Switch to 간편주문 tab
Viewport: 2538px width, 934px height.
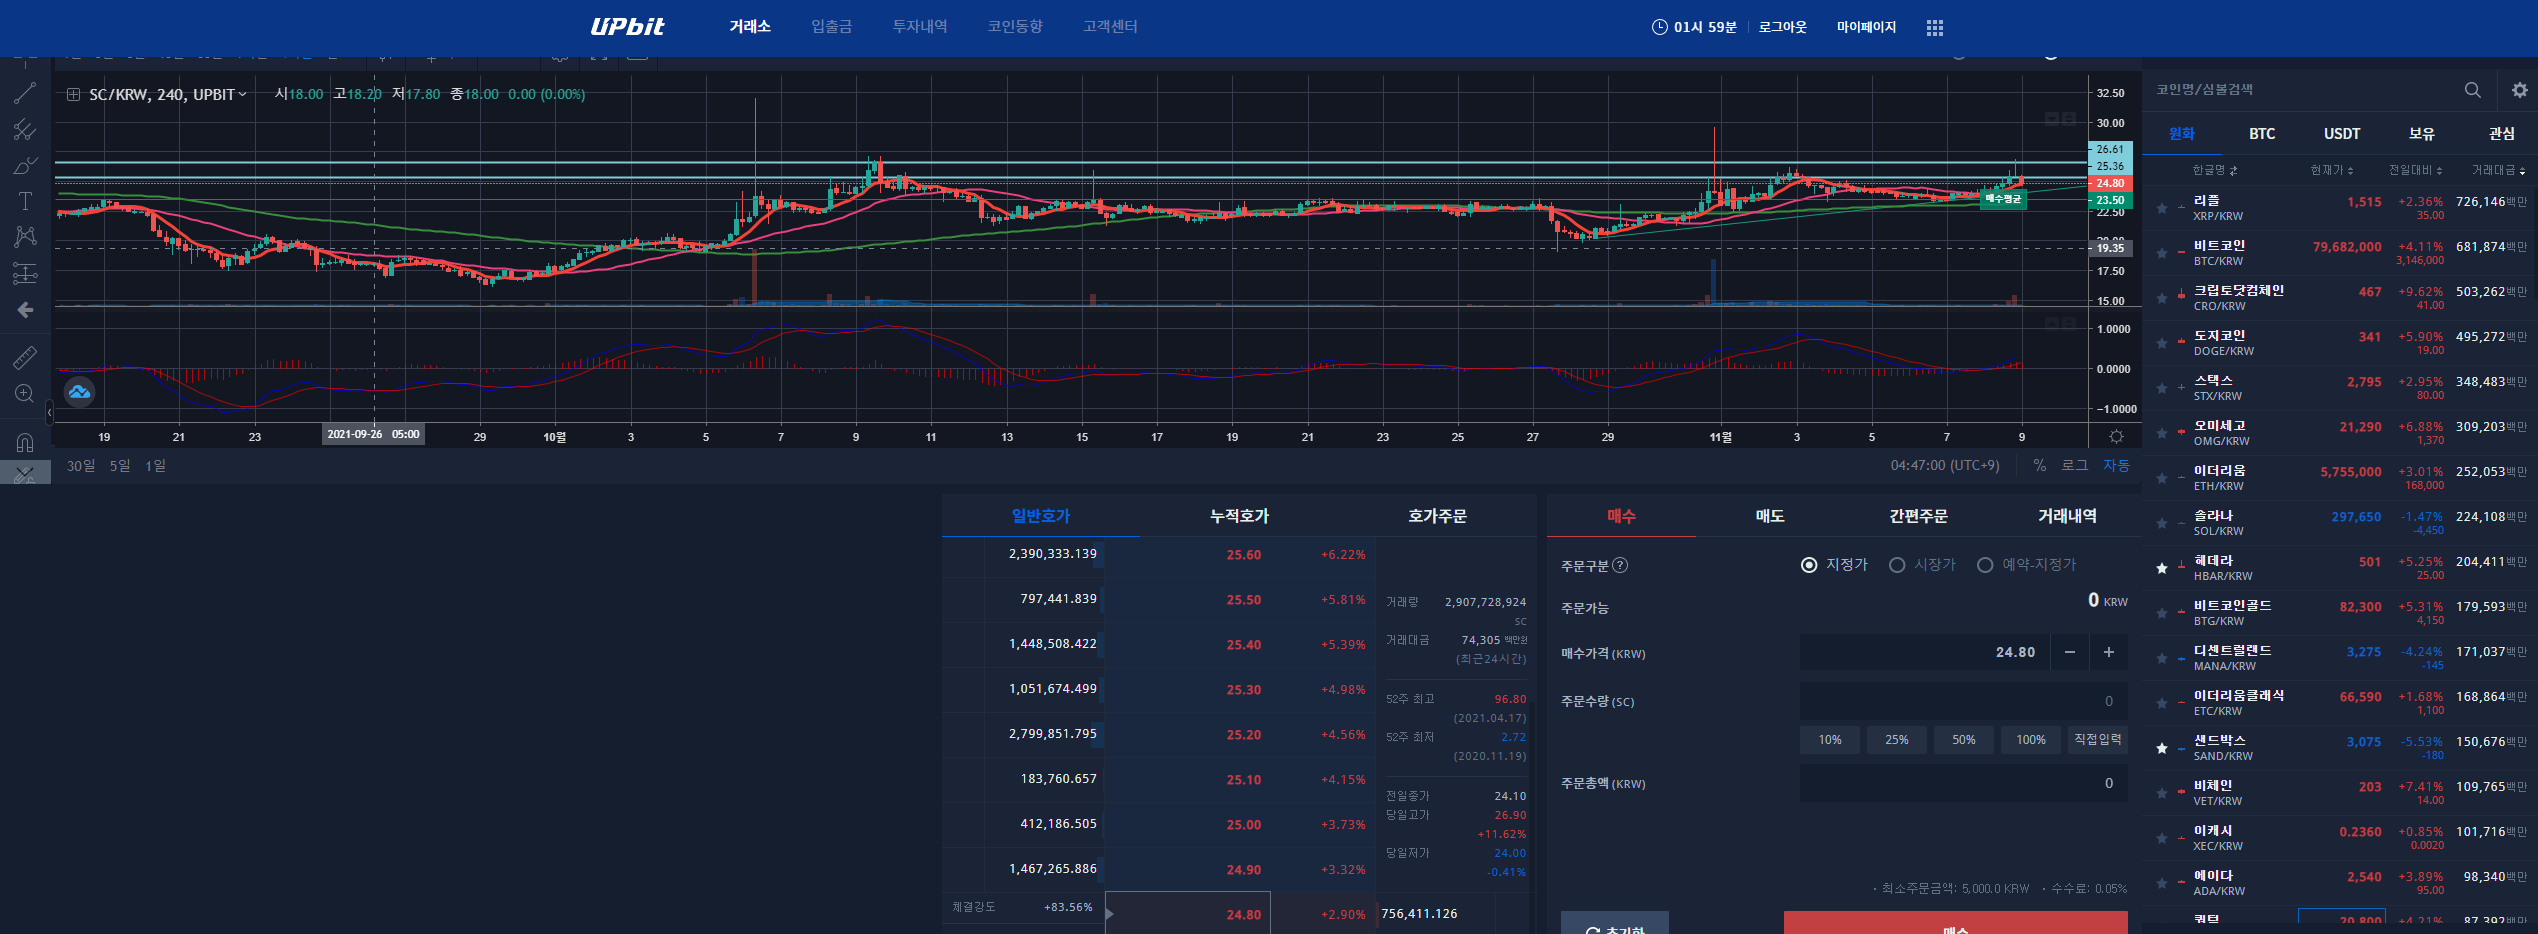click(1918, 516)
